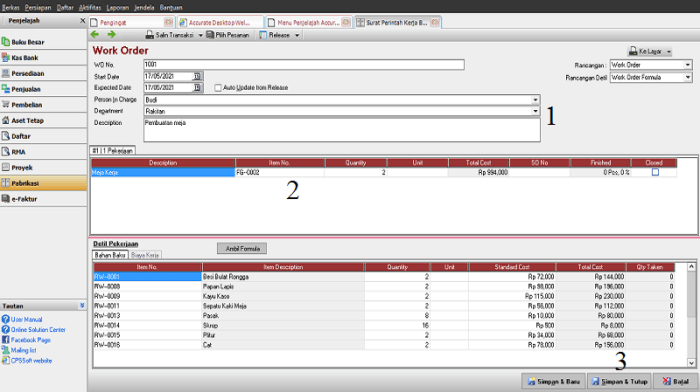Image resolution: width=700 pixels, height=392 pixels.
Task: Click Simpan & Baru button
Action: click(x=554, y=381)
